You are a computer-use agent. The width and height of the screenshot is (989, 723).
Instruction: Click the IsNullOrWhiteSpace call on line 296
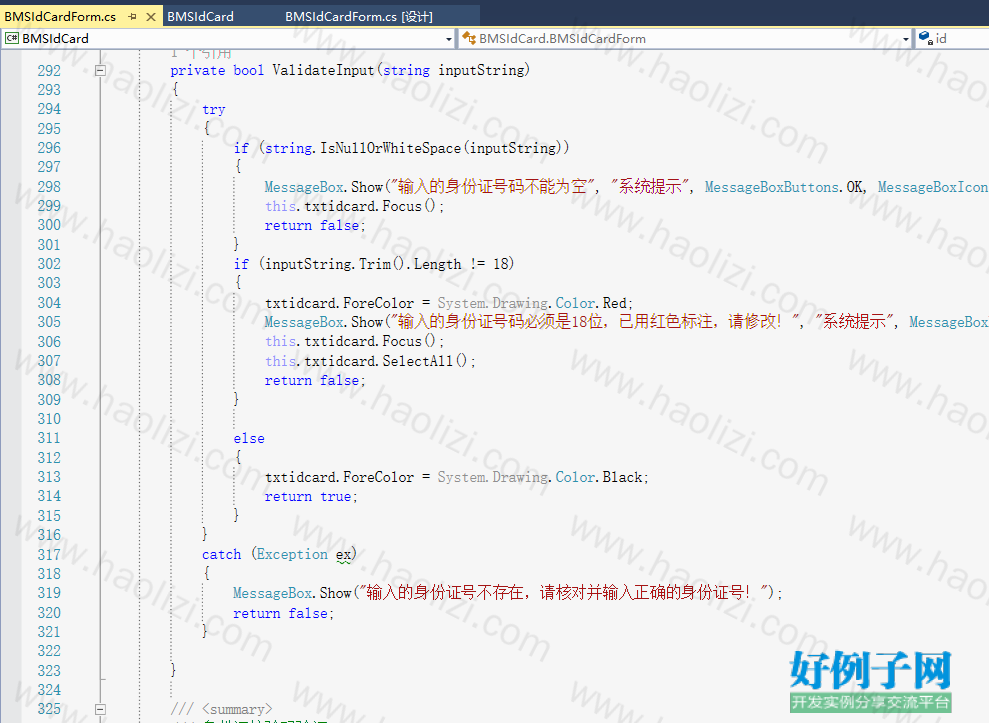(390, 148)
